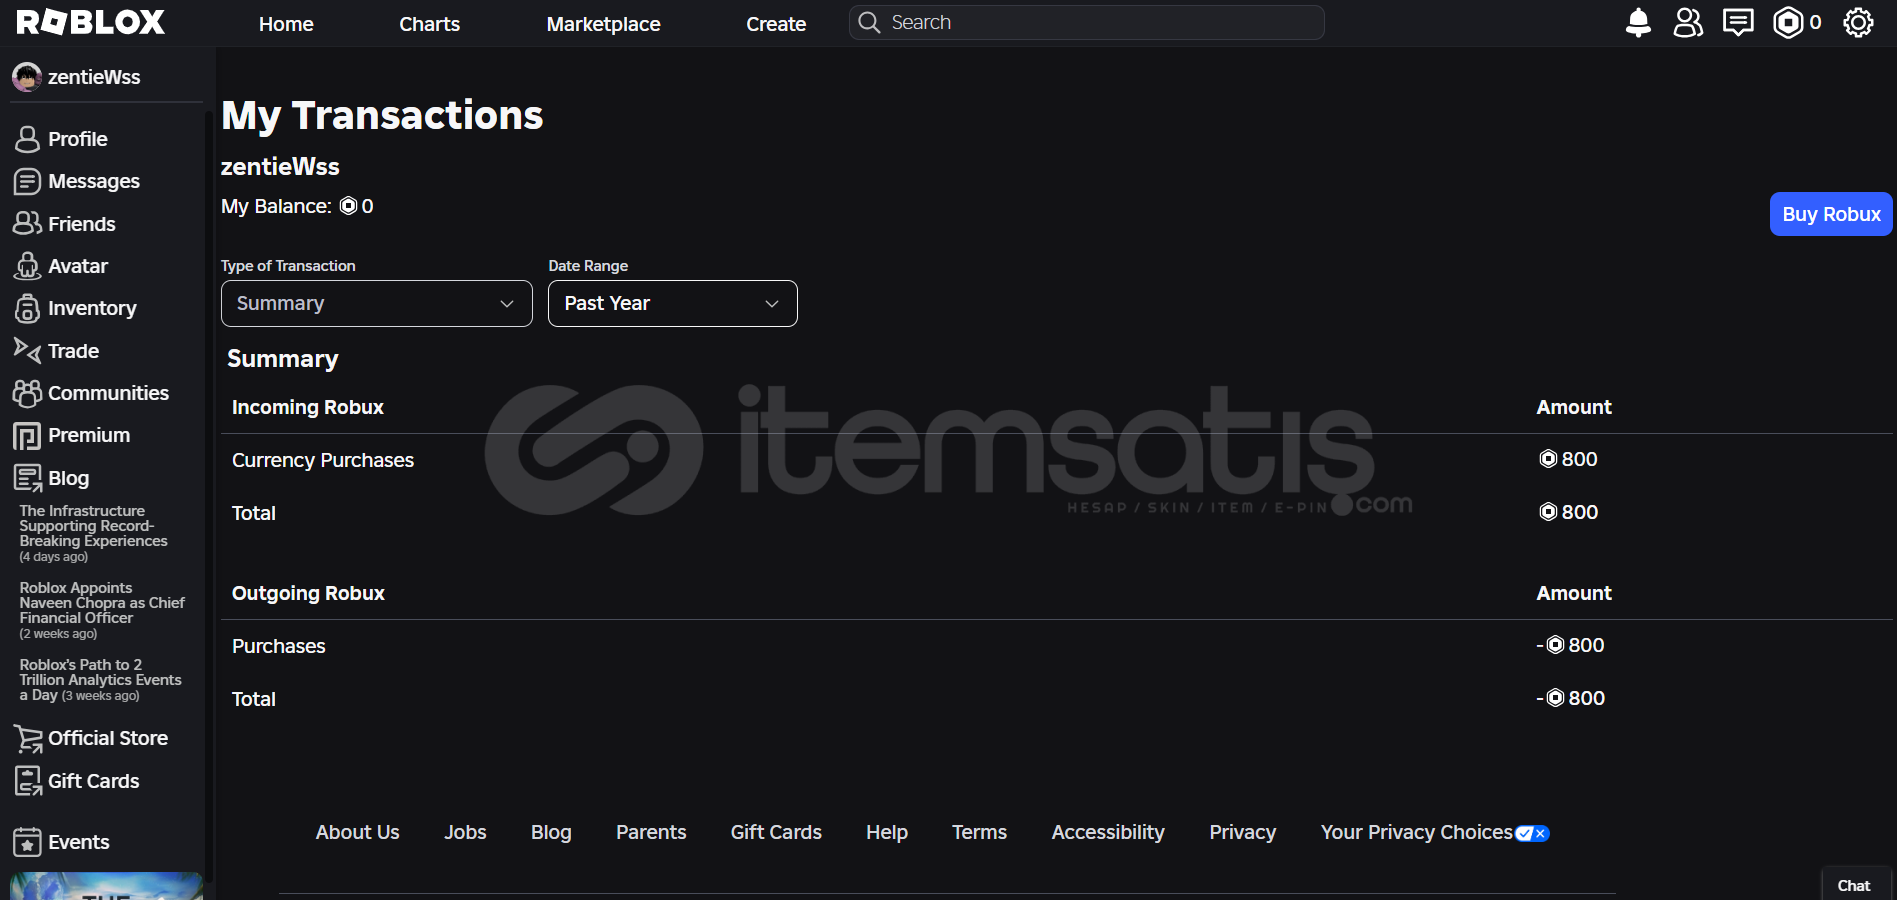
Task: Click the search magnifier icon
Action: (x=869, y=22)
